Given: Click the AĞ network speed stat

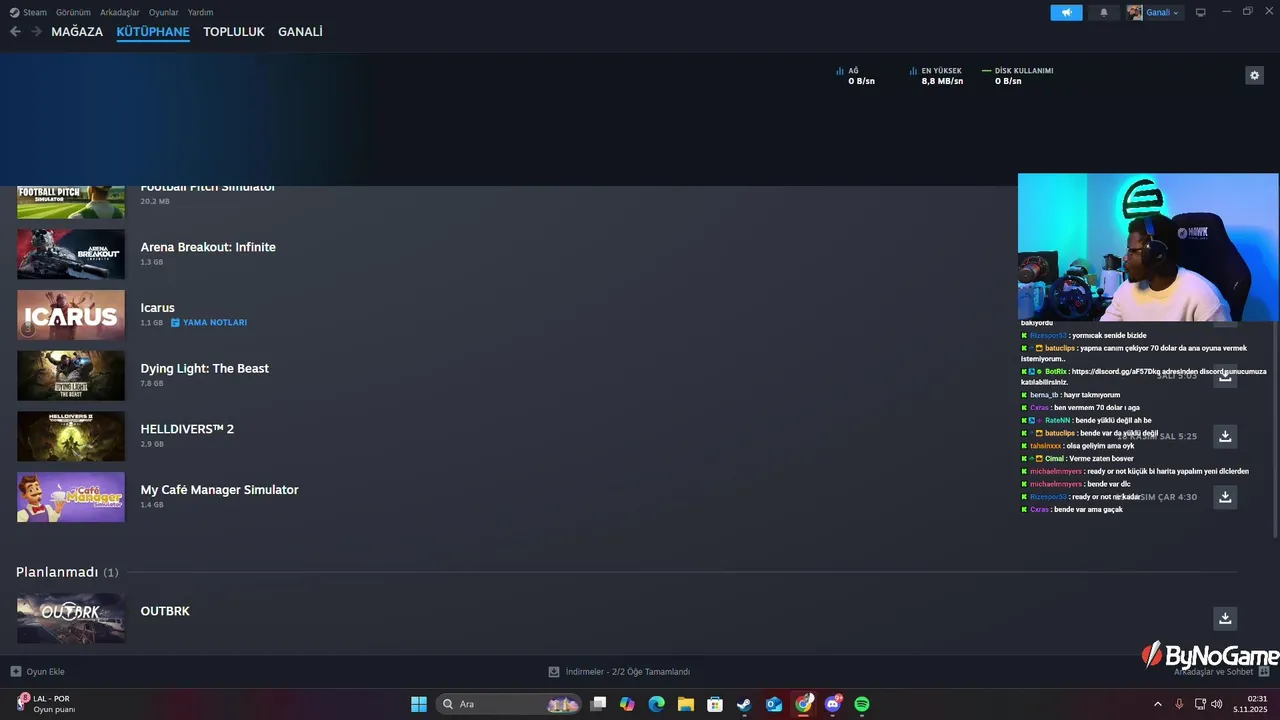Looking at the screenshot, I should tap(856, 76).
